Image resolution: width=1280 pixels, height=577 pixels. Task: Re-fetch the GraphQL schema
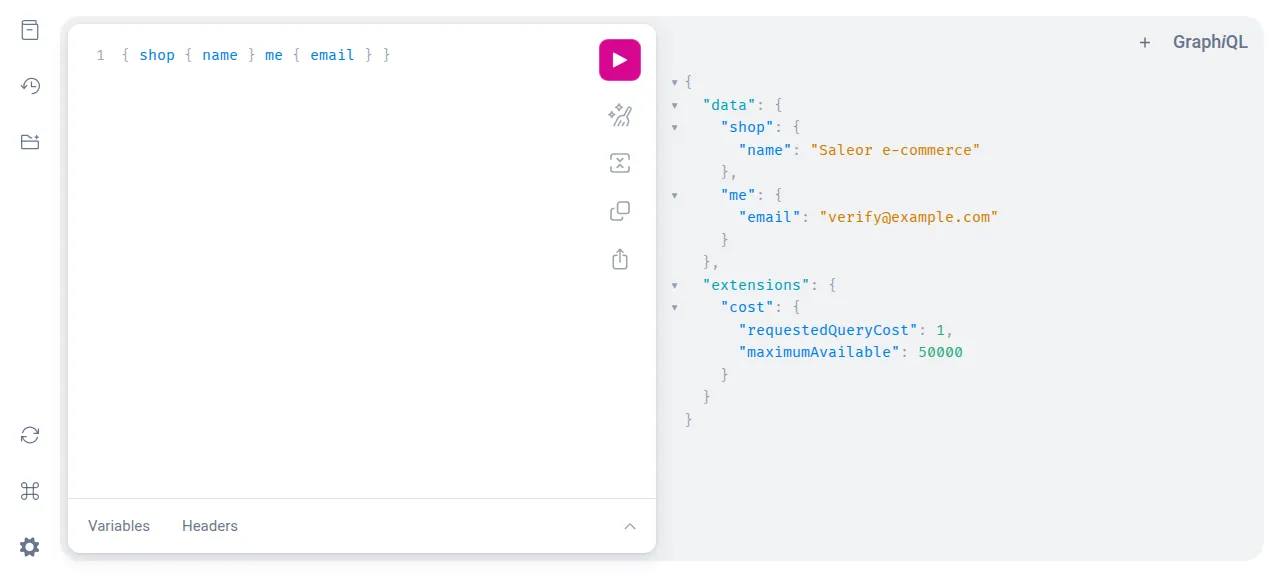(x=30, y=435)
